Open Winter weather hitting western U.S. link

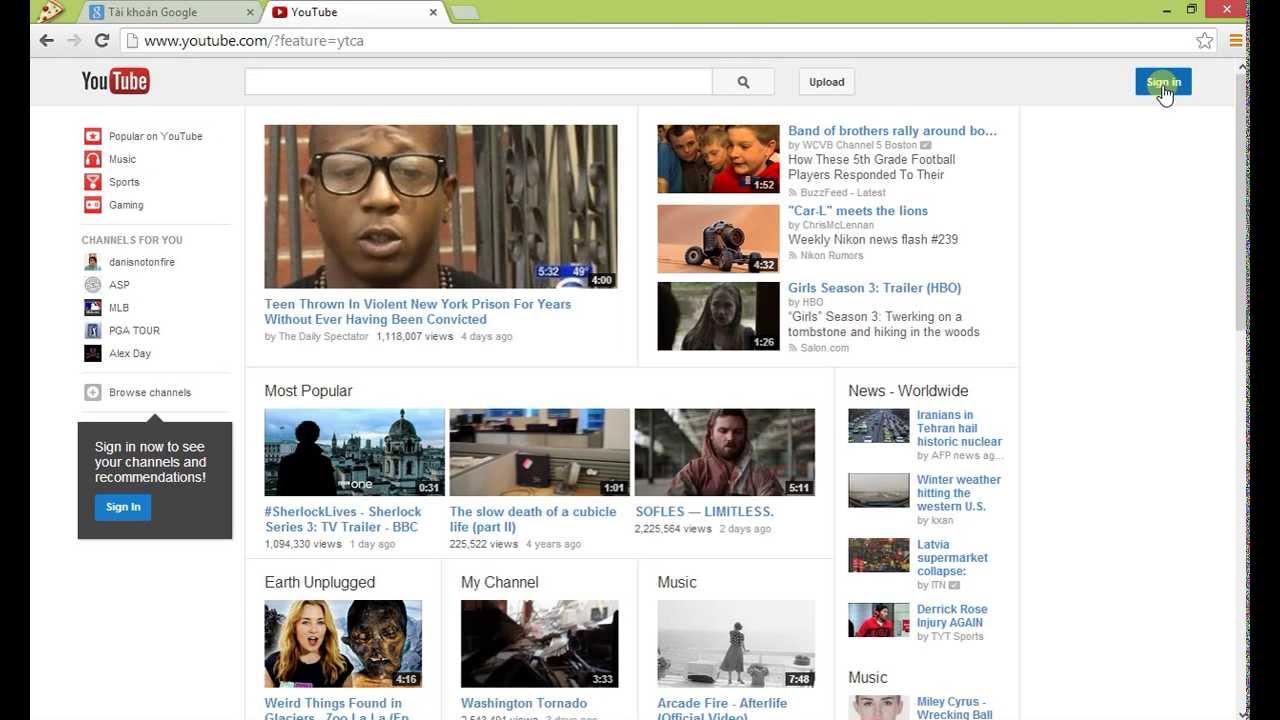pyautogui.click(x=959, y=493)
